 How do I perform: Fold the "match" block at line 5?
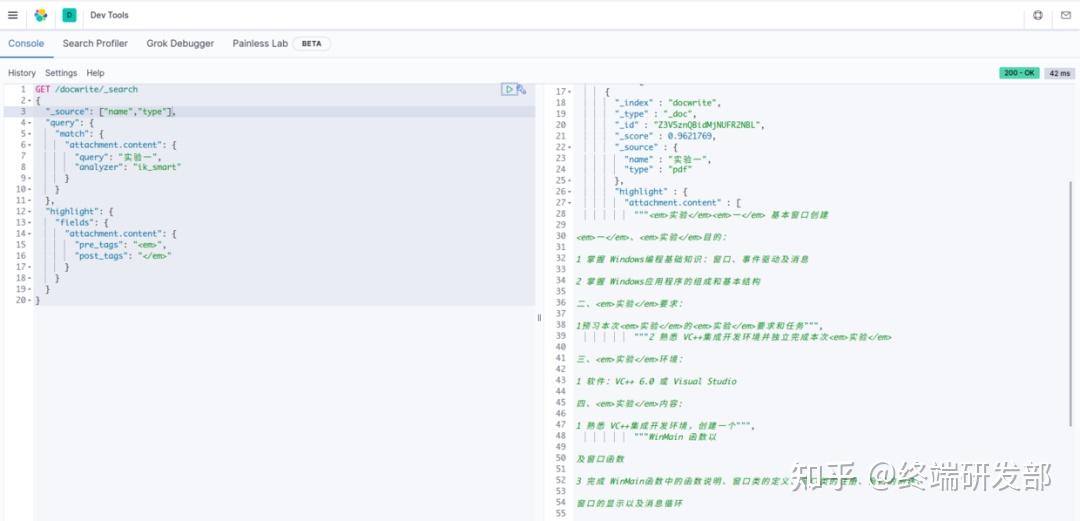pos(28,134)
